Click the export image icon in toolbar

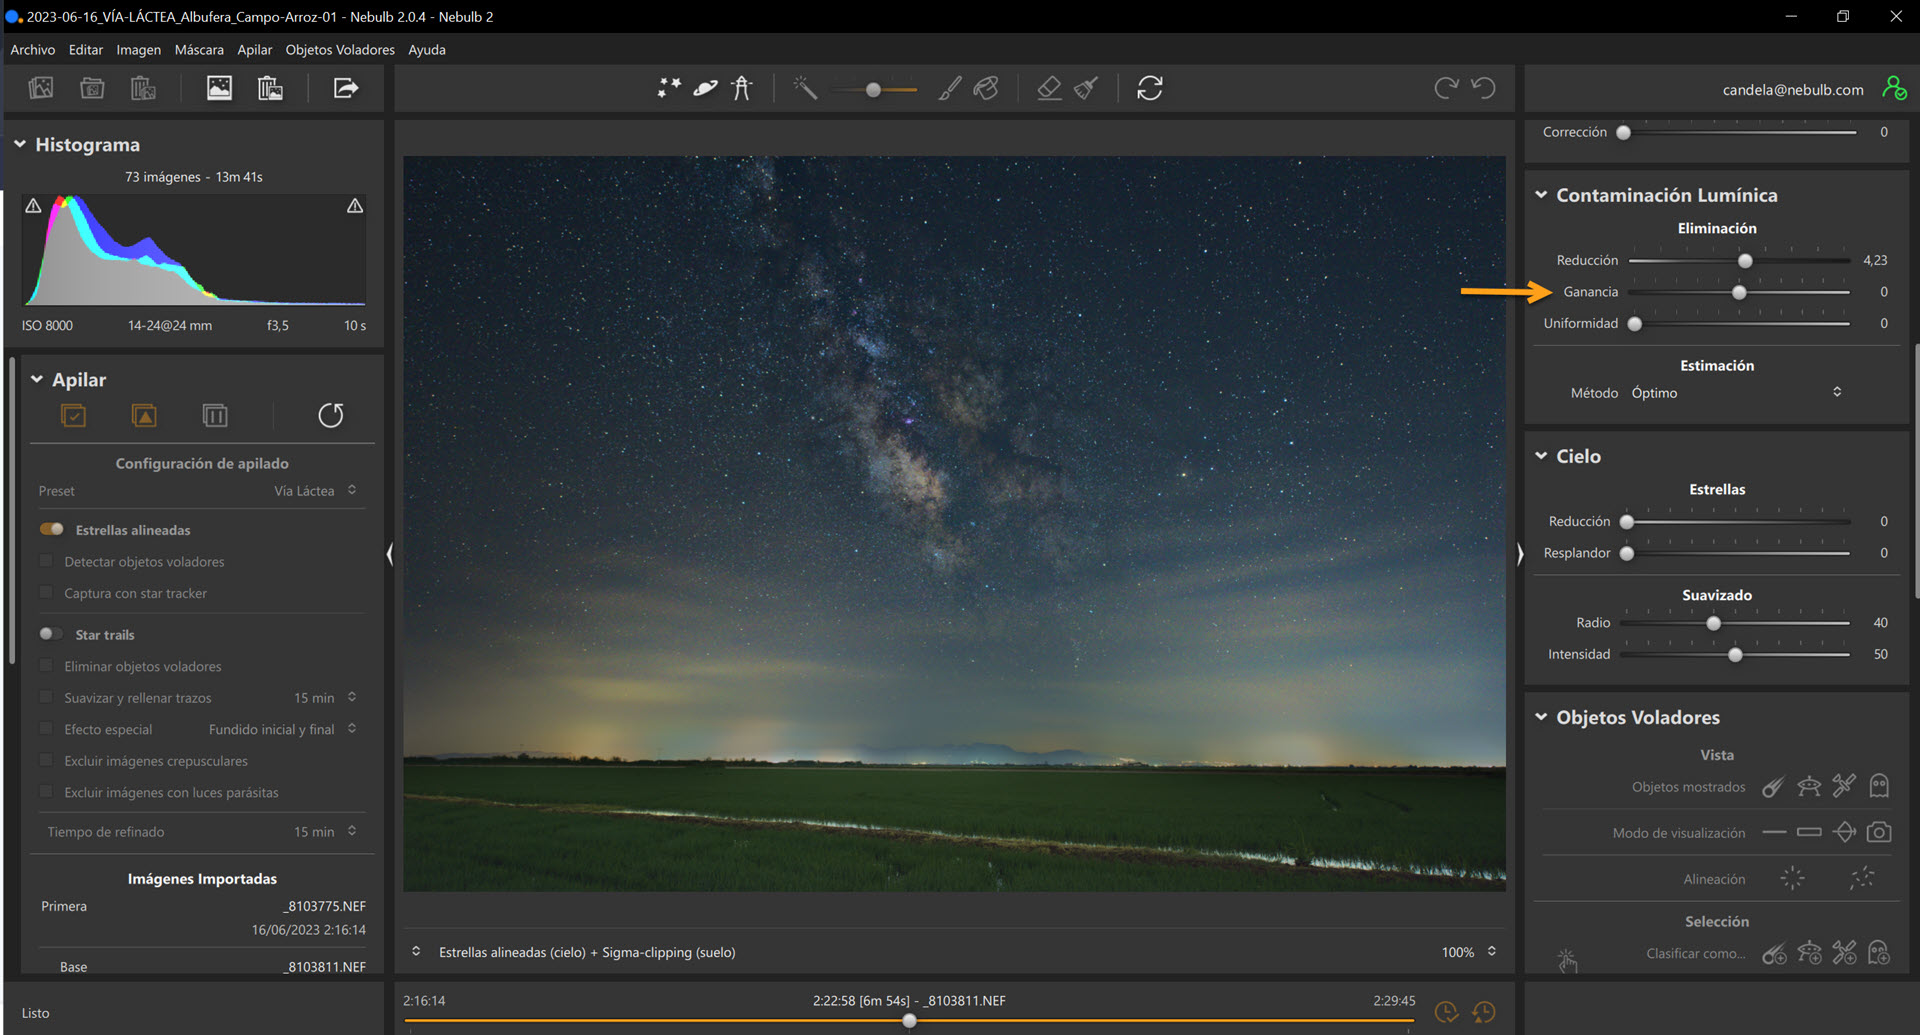[345, 89]
